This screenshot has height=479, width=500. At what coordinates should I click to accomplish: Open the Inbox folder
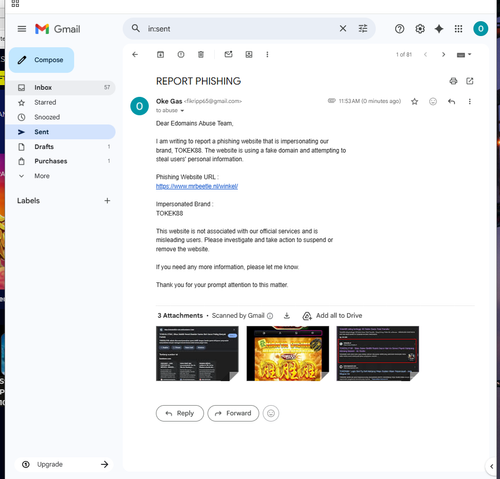coord(61,87)
